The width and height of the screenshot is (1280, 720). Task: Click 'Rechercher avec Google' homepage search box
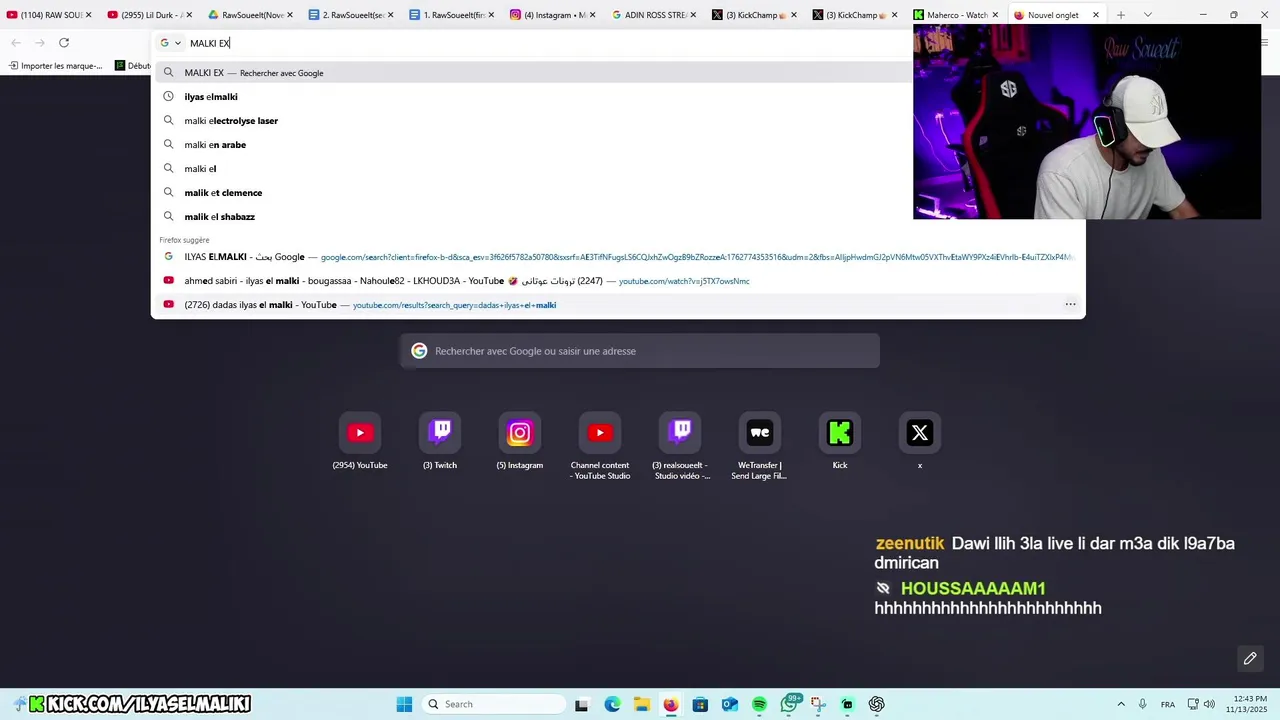[x=640, y=351]
